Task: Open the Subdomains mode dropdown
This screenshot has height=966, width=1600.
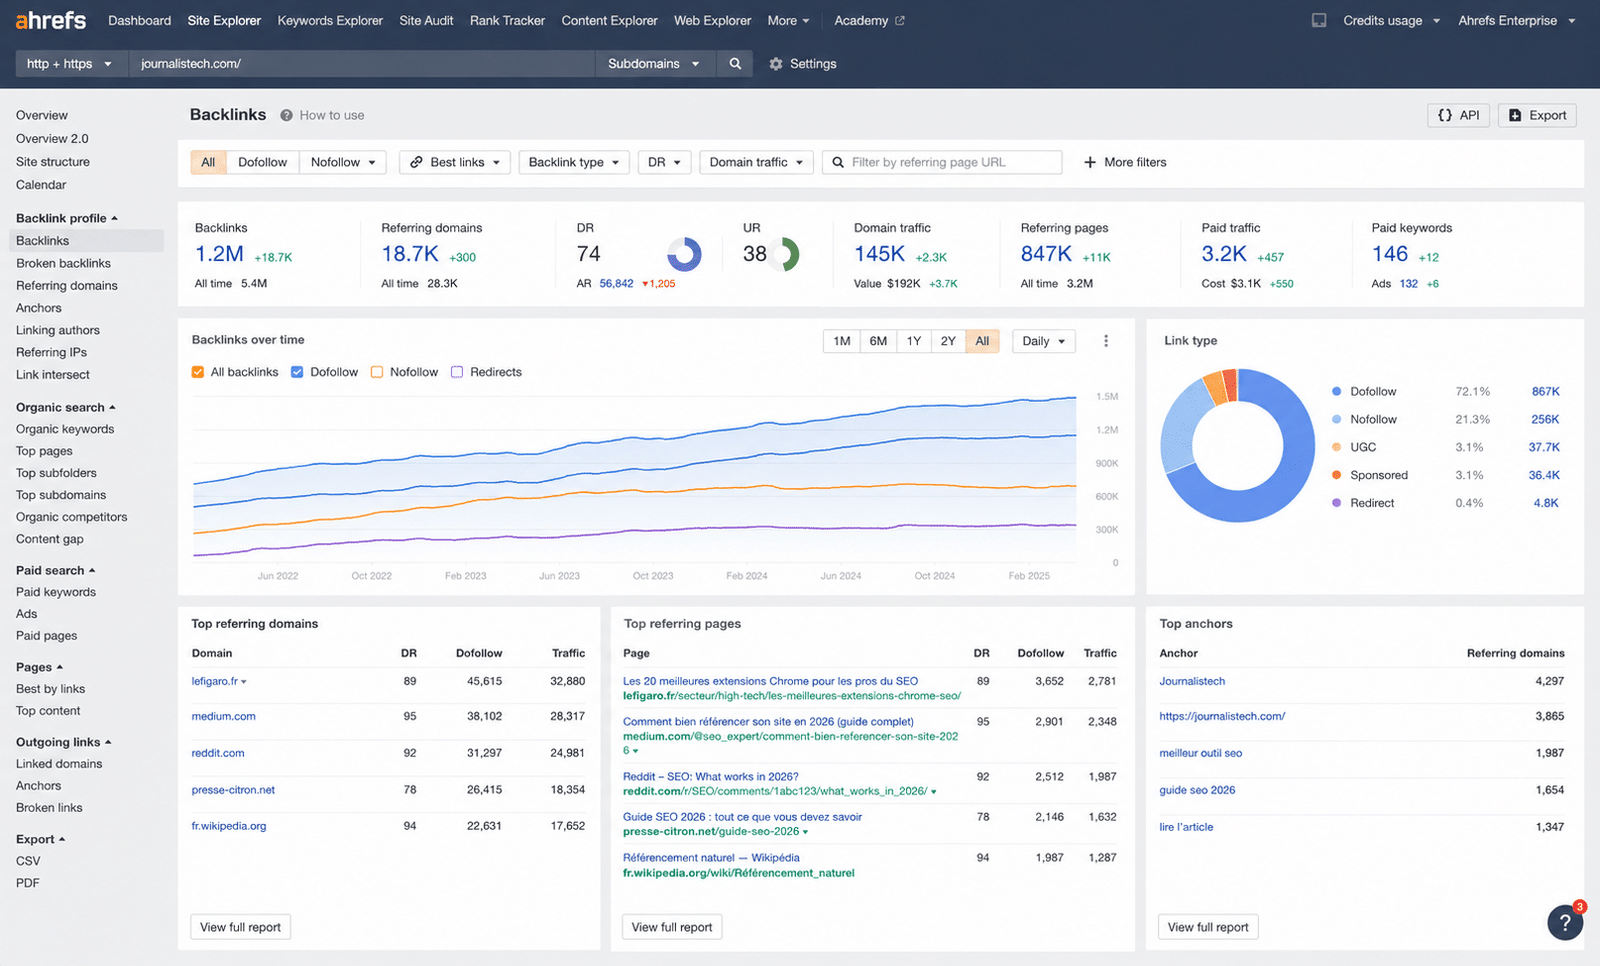Action: tap(654, 63)
